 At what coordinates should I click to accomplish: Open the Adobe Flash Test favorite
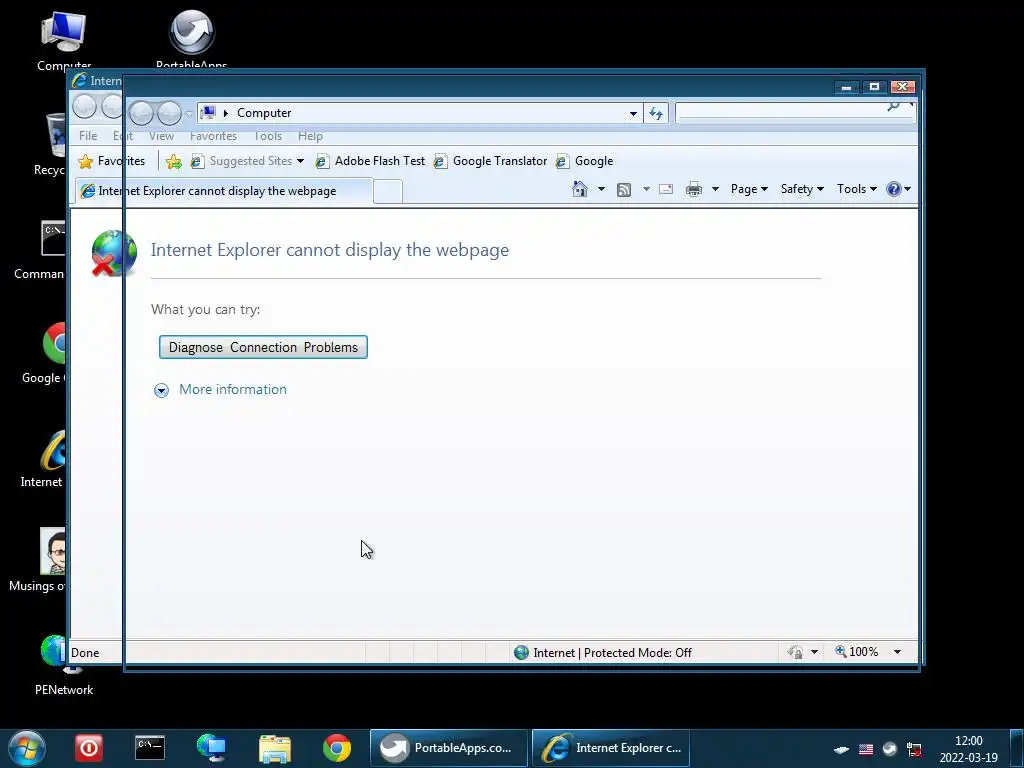[x=370, y=161]
